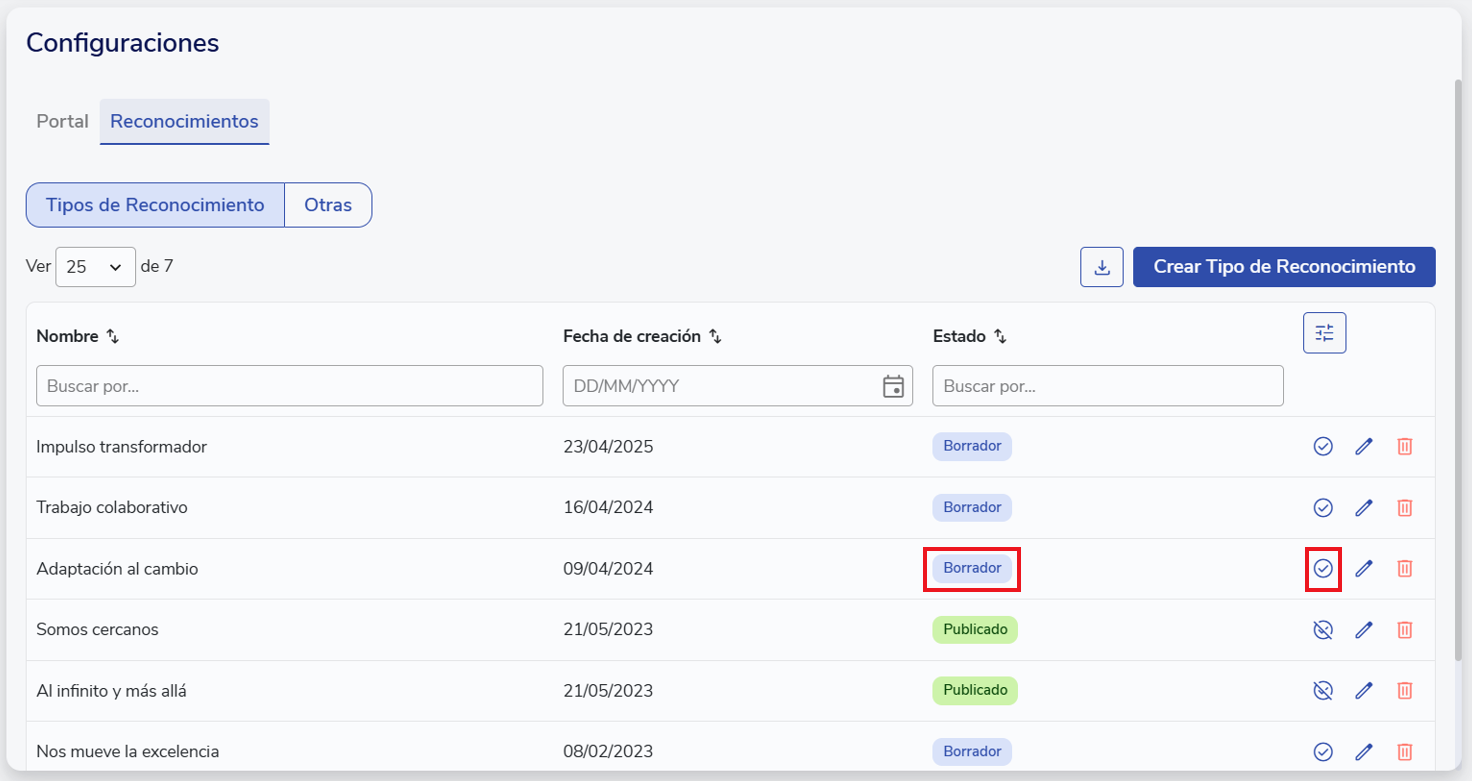Unpublish the Somos cercanos recognition type
Image resolution: width=1472 pixels, height=781 pixels.
coord(1323,630)
